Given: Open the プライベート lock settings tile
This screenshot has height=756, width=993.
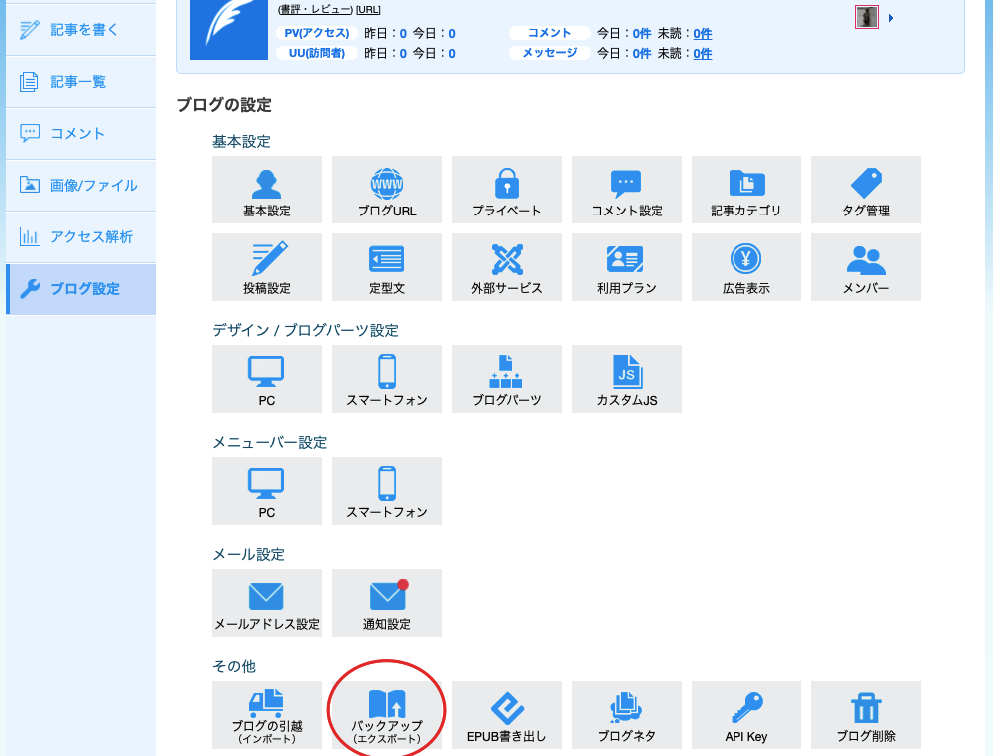Looking at the screenshot, I should (507, 189).
